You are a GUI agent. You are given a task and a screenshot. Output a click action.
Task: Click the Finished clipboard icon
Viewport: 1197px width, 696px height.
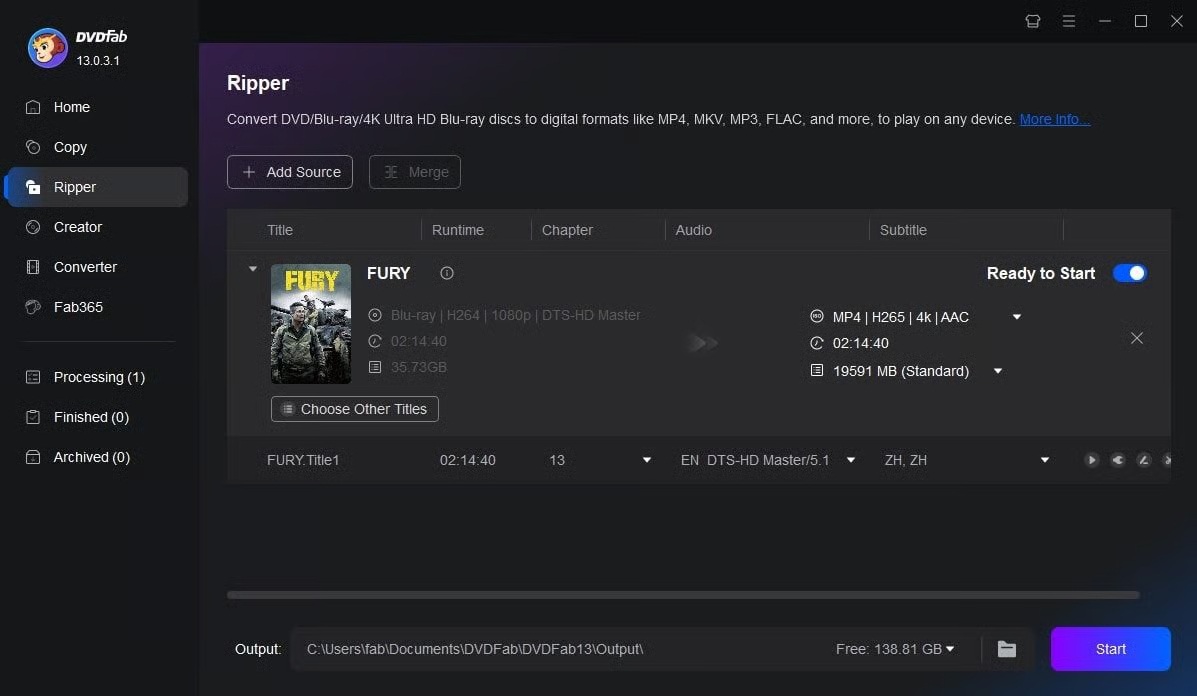(33, 417)
